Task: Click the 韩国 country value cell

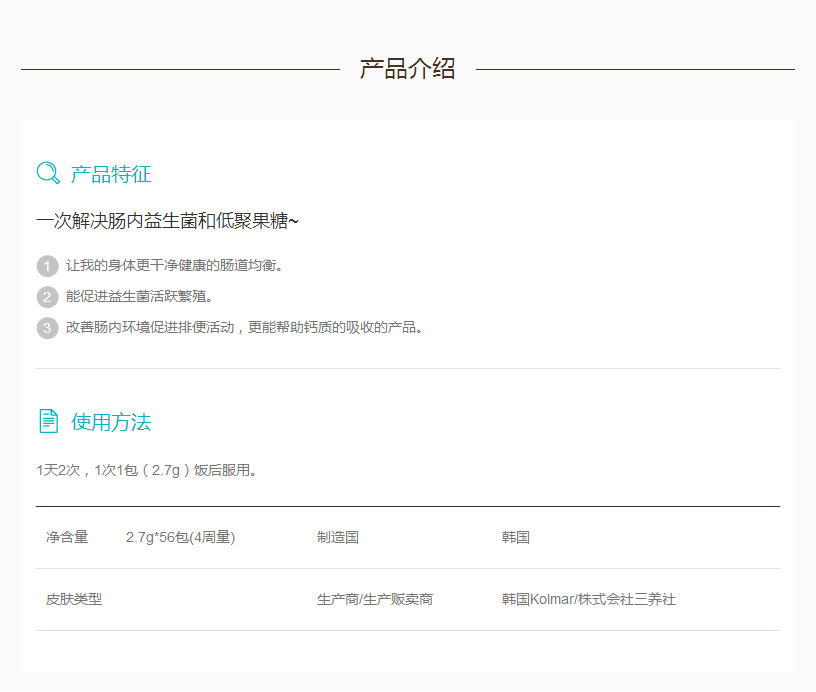Action: coord(516,538)
